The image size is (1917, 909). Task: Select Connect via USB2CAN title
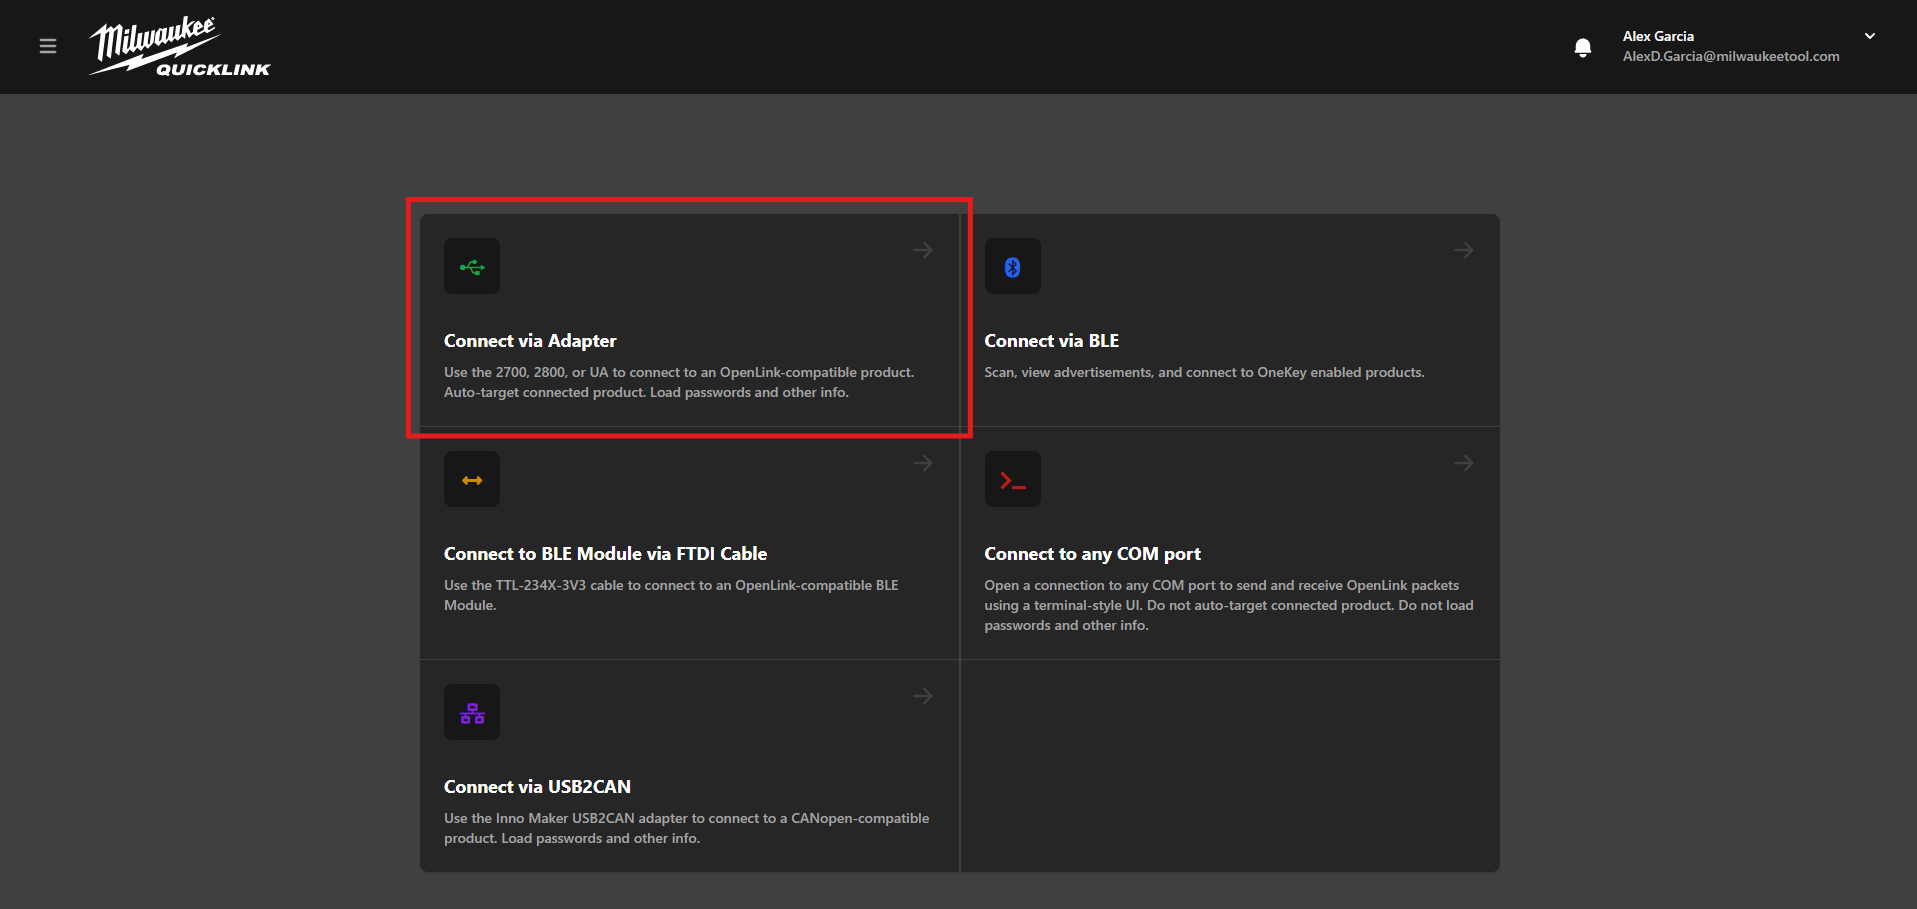537,787
